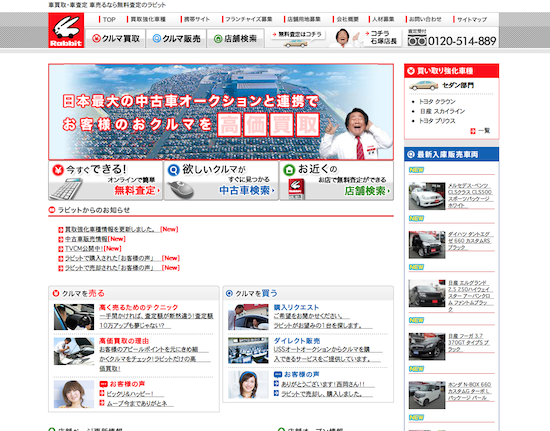Click the white Honda N-BOX thumbnail
This screenshot has height=431, width=550.
[427, 395]
